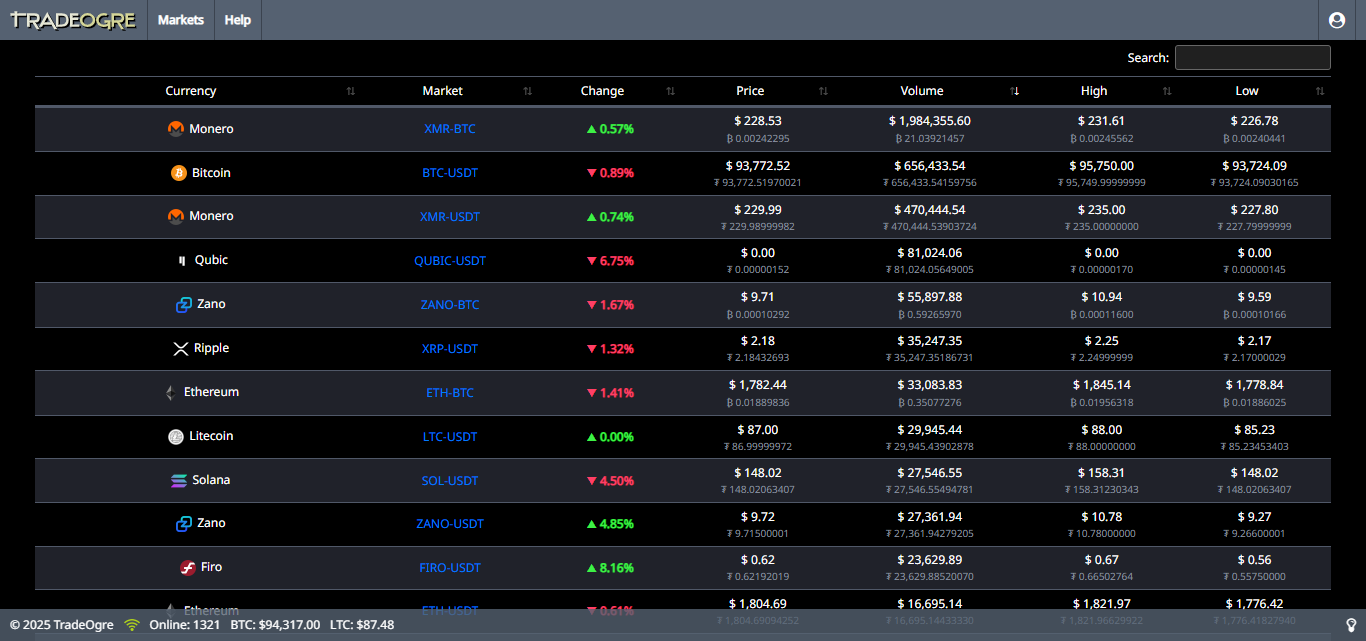Click the green up arrow for XMR-BTC change
This screenshot has width=1366, height=641.
click(x=592, y=129)
